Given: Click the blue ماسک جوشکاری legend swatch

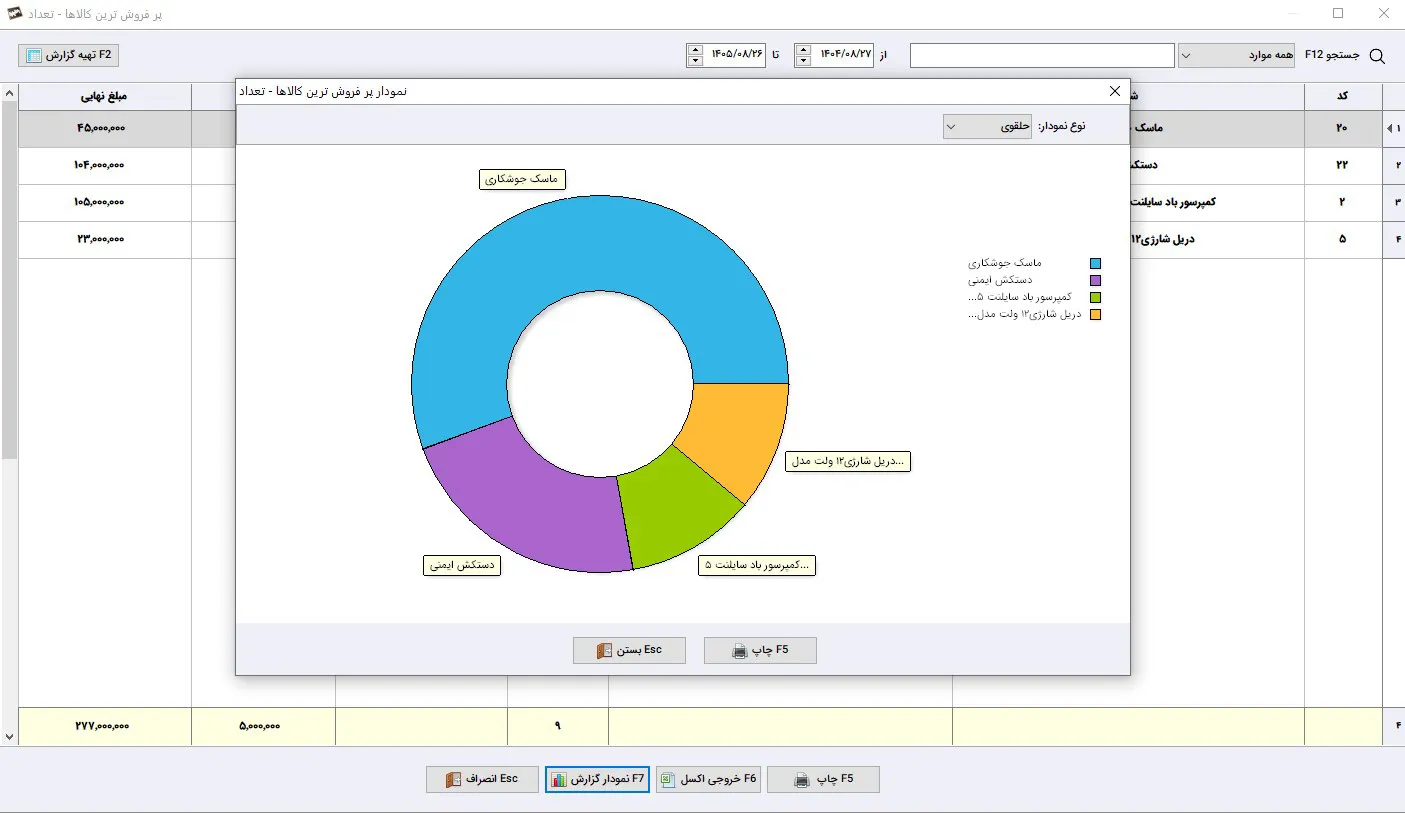Looking at the screenshot, I should (x=1095, y=264).
